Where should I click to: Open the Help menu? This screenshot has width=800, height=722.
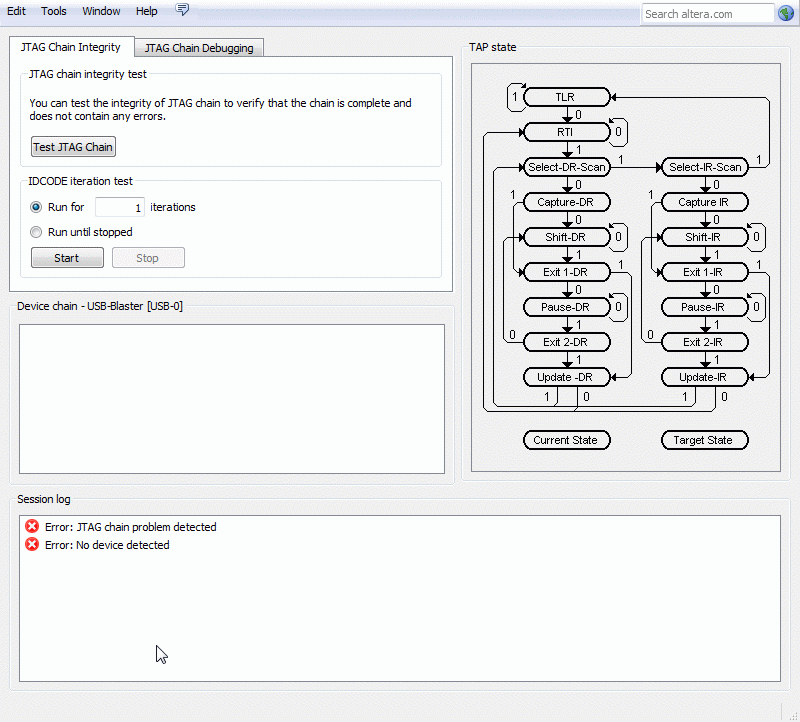pos(147,11)
